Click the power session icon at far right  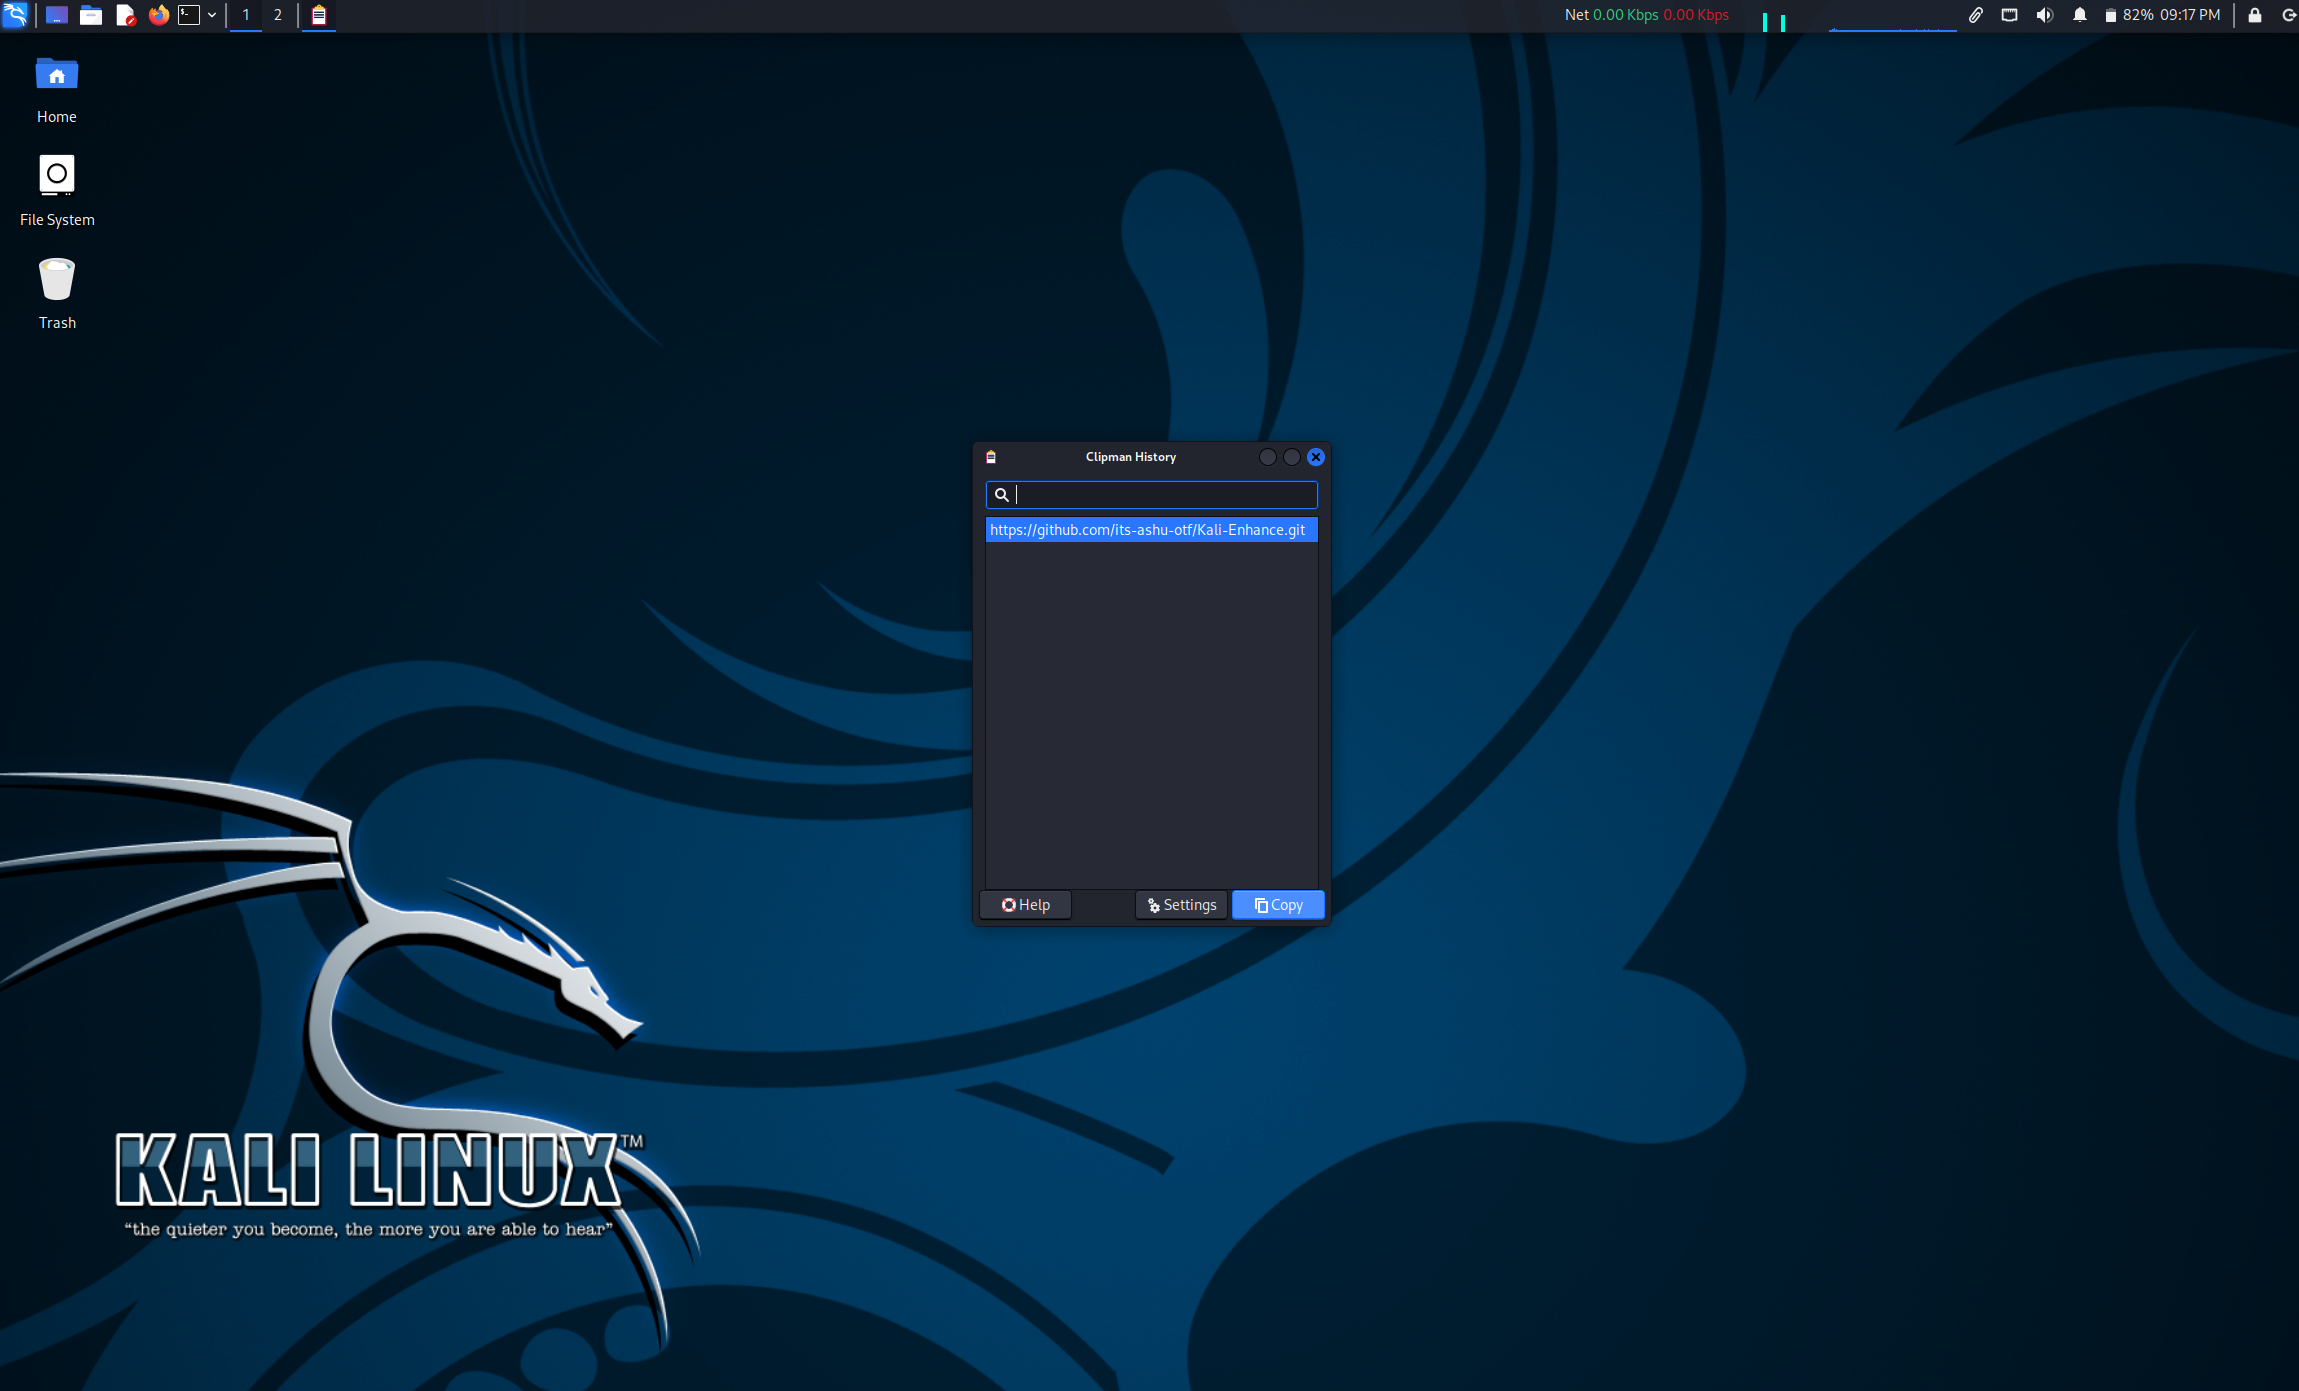2290,15
